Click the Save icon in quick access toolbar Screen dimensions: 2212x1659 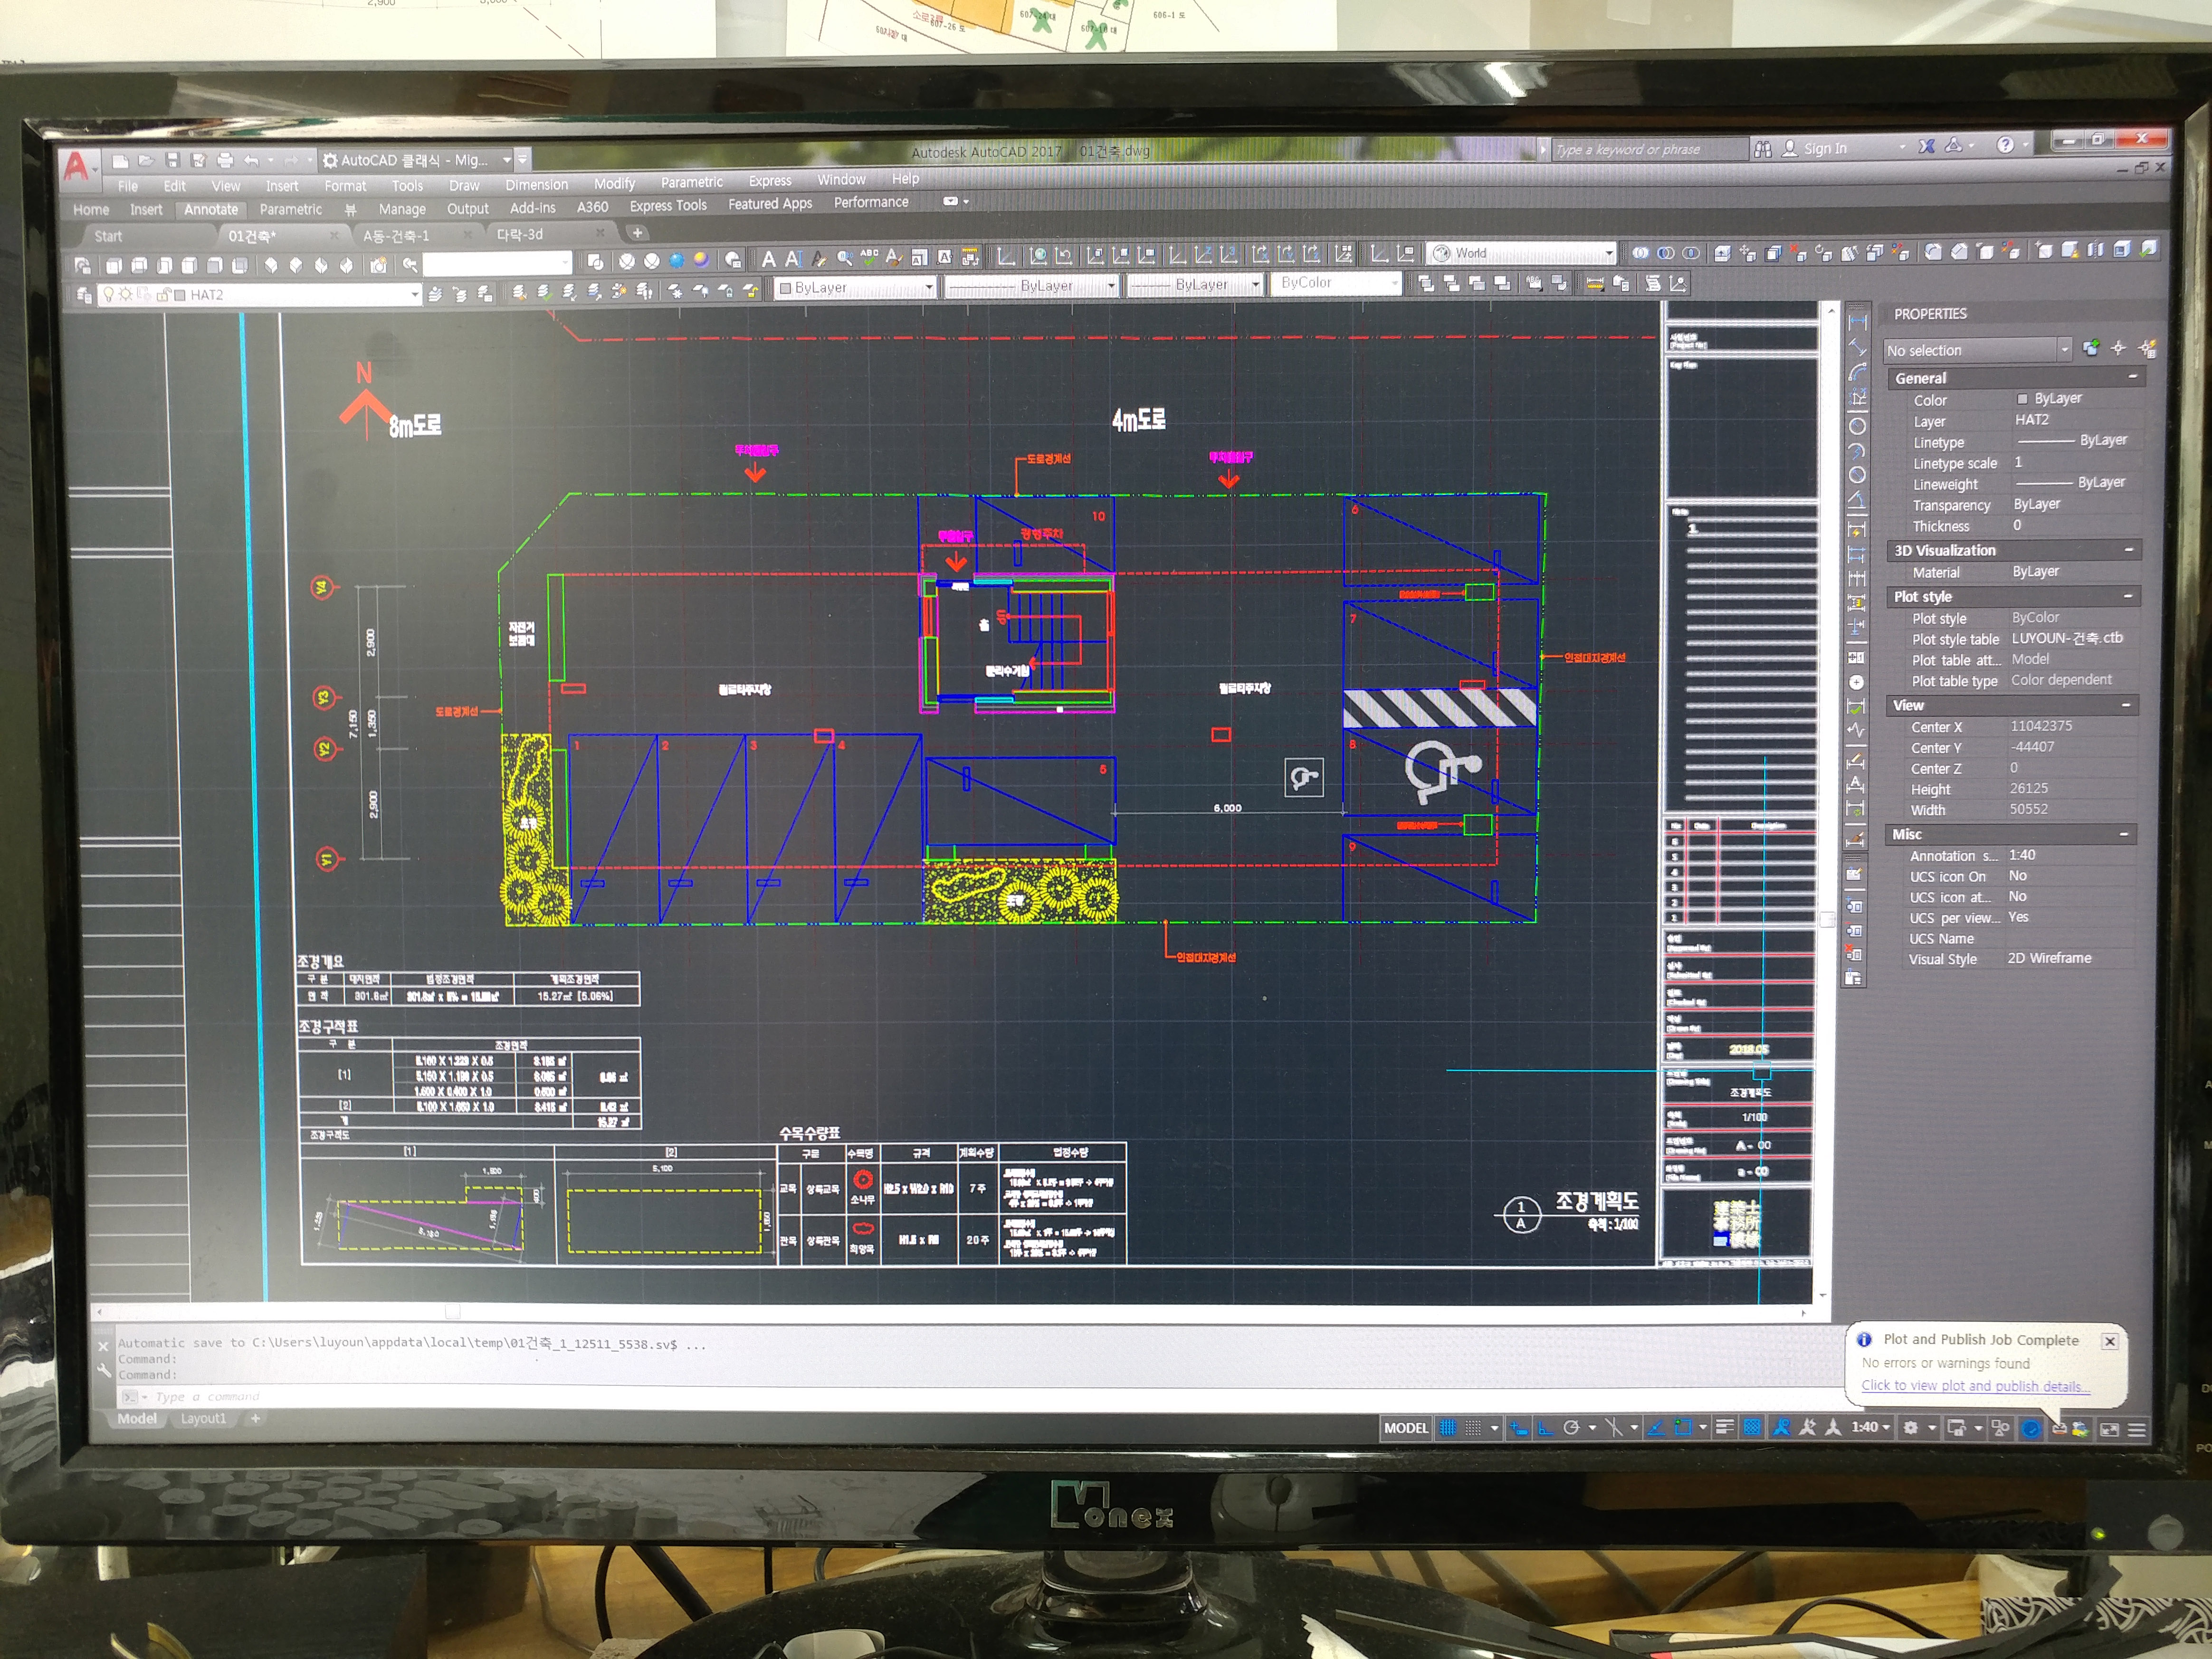pos(172,160)
